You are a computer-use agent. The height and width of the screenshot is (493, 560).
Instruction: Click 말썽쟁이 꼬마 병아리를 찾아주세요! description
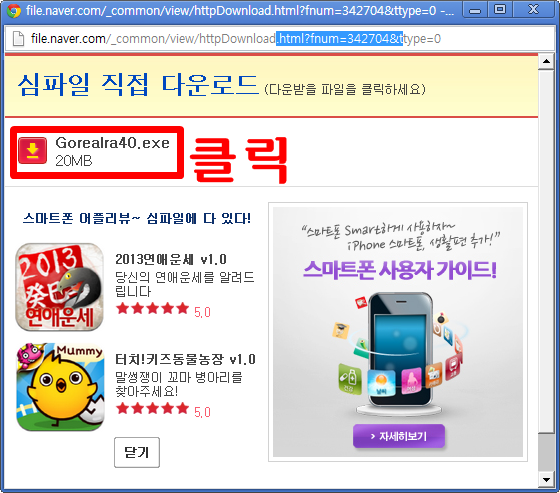pyautogui.click(x=179, y=384)
